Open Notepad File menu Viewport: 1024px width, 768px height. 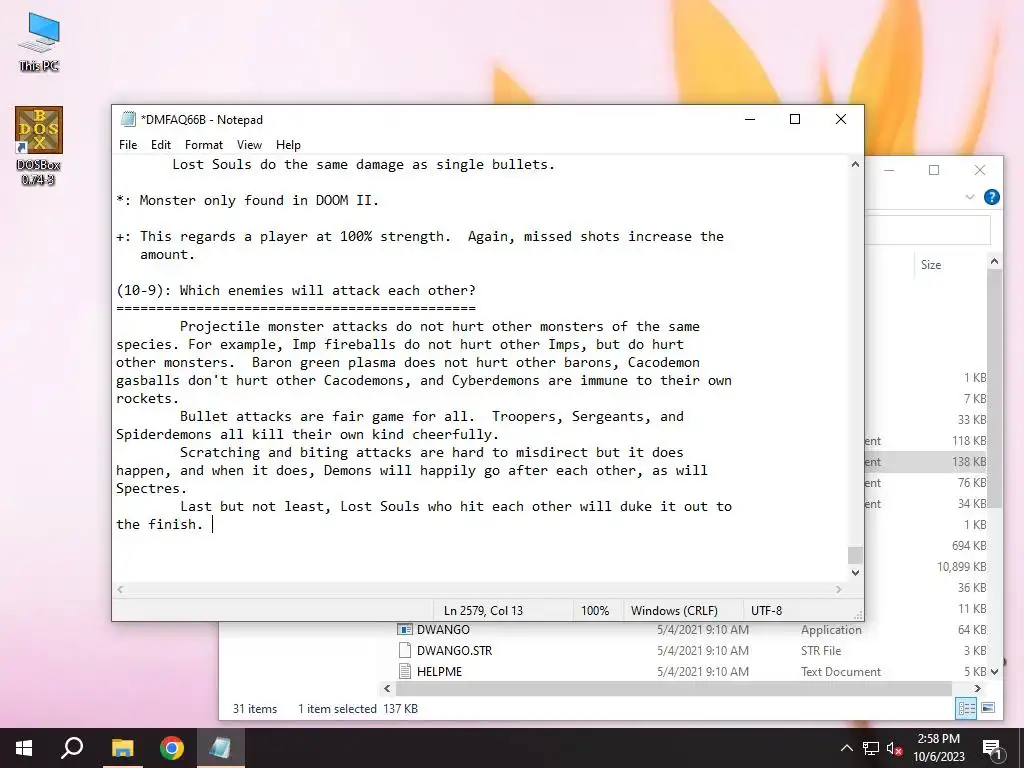tap(128, 145)
